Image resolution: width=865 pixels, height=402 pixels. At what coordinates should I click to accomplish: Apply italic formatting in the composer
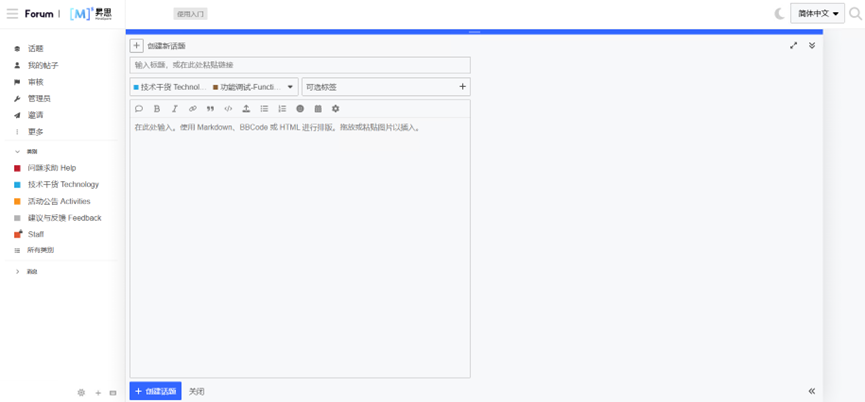pyautogui.click(x=174, y=109)
